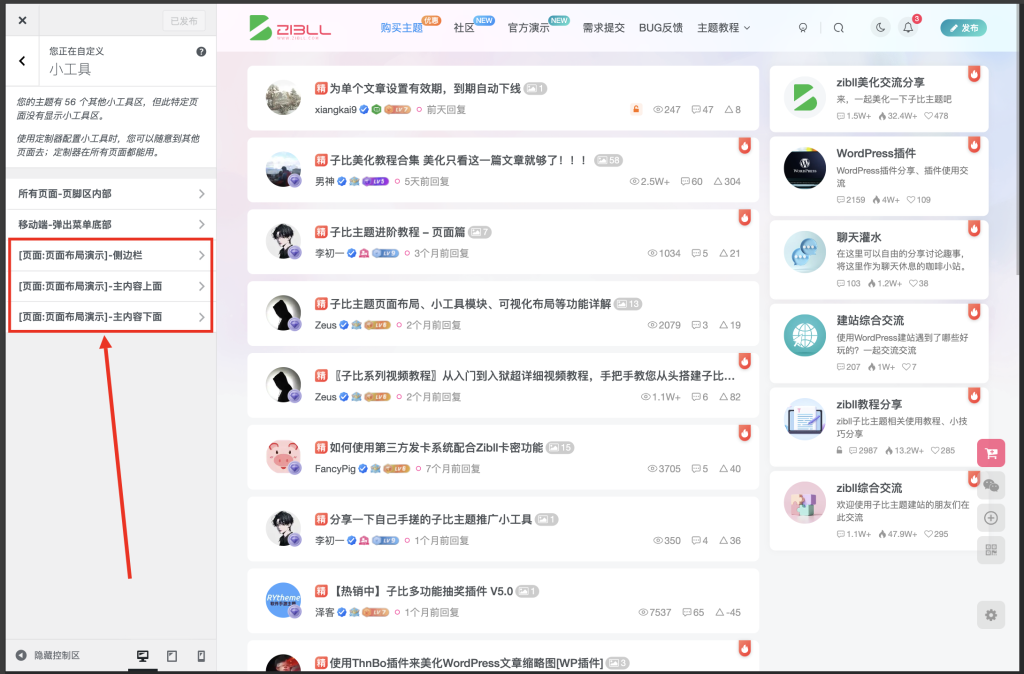Image resolution: width=1024 pixels, height=674 pixels.
Task: Close the customizer with the X icon
Action: point(23,20)
